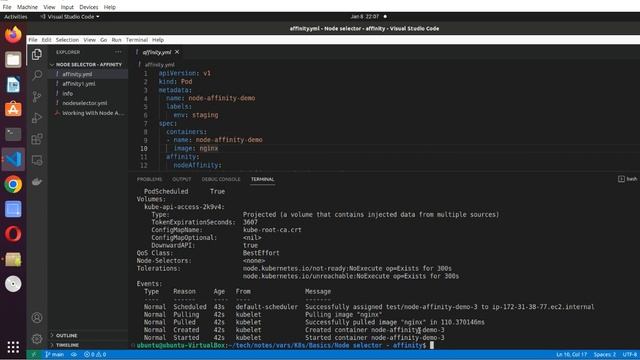
Task: Open the Accounts menu icon
Action: tap(37, 318)
